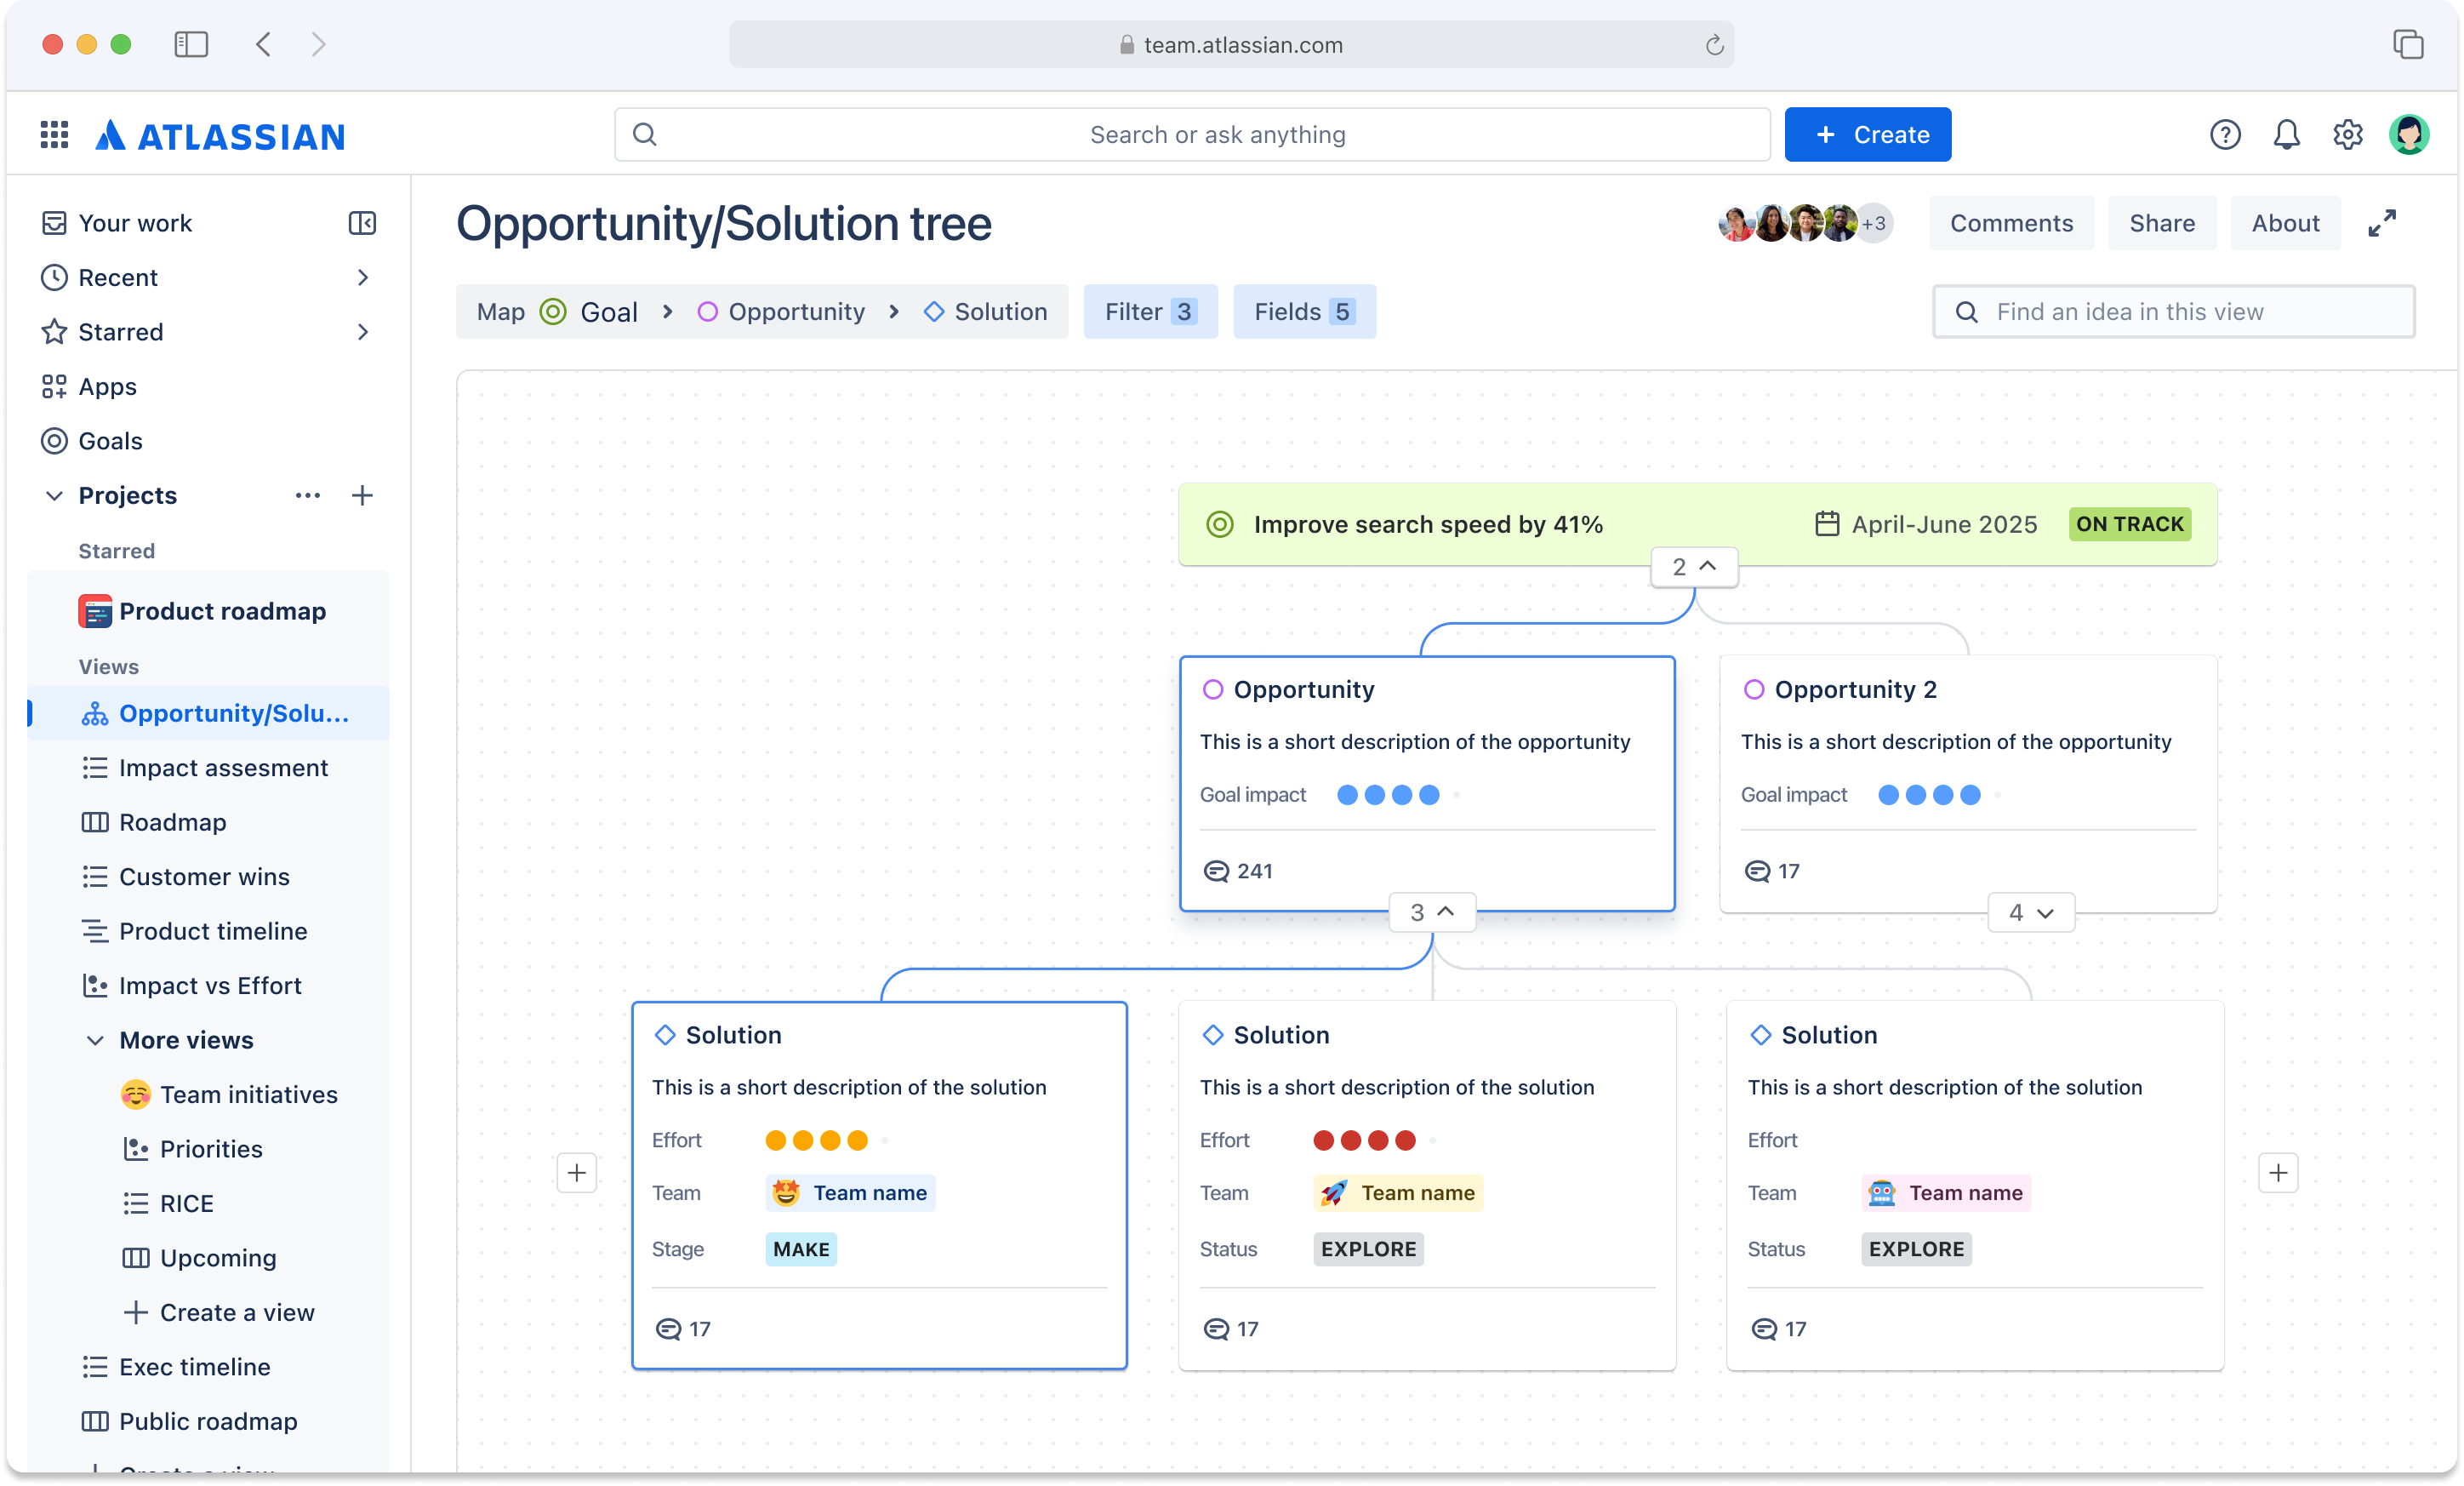Image resolution: width=2464 pixels, height=1486 pixels.
Task: Collapse the 3 child solutions under Opportunity
Action: tap(1432, 911)
